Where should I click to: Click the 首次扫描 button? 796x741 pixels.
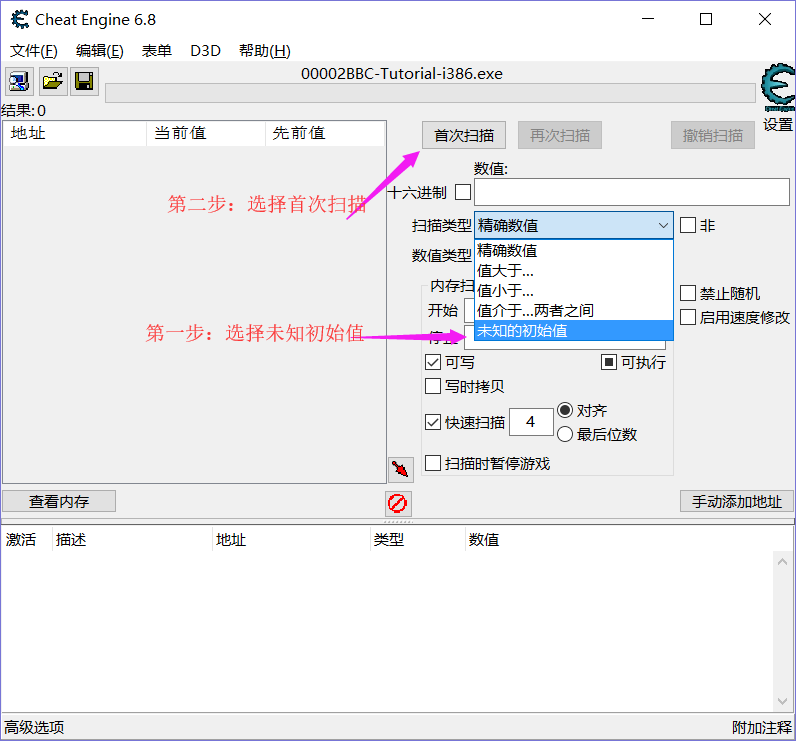point(463,135)
